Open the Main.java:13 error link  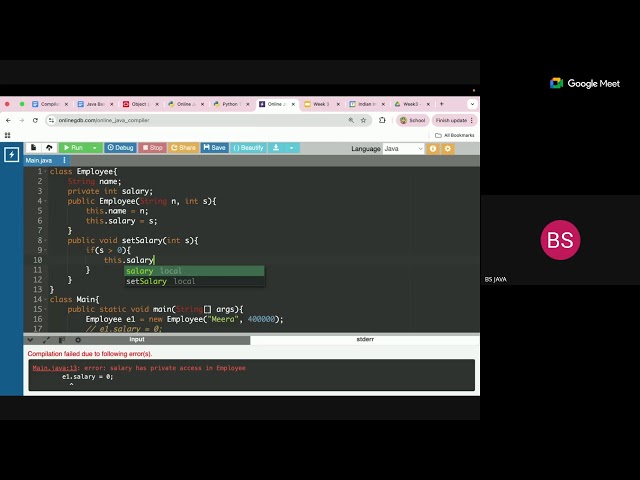point(55,368)
